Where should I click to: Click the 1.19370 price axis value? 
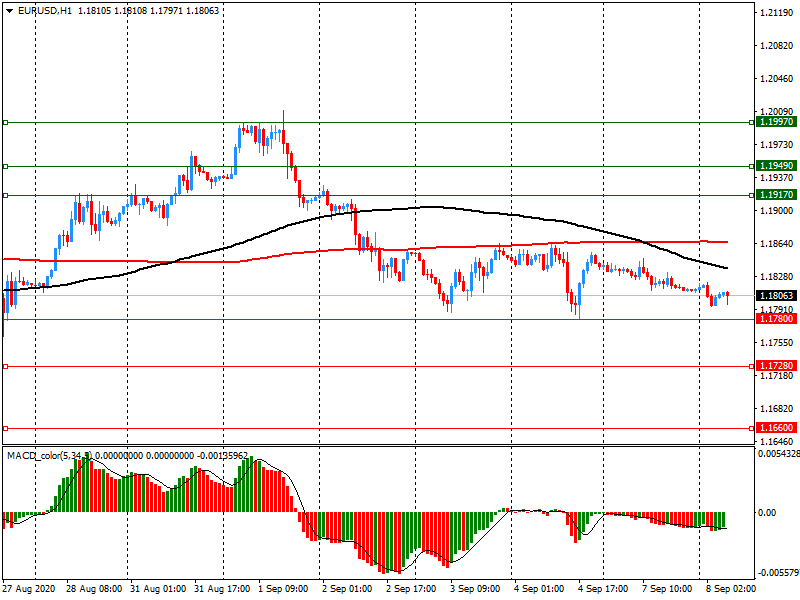(777, 178)
